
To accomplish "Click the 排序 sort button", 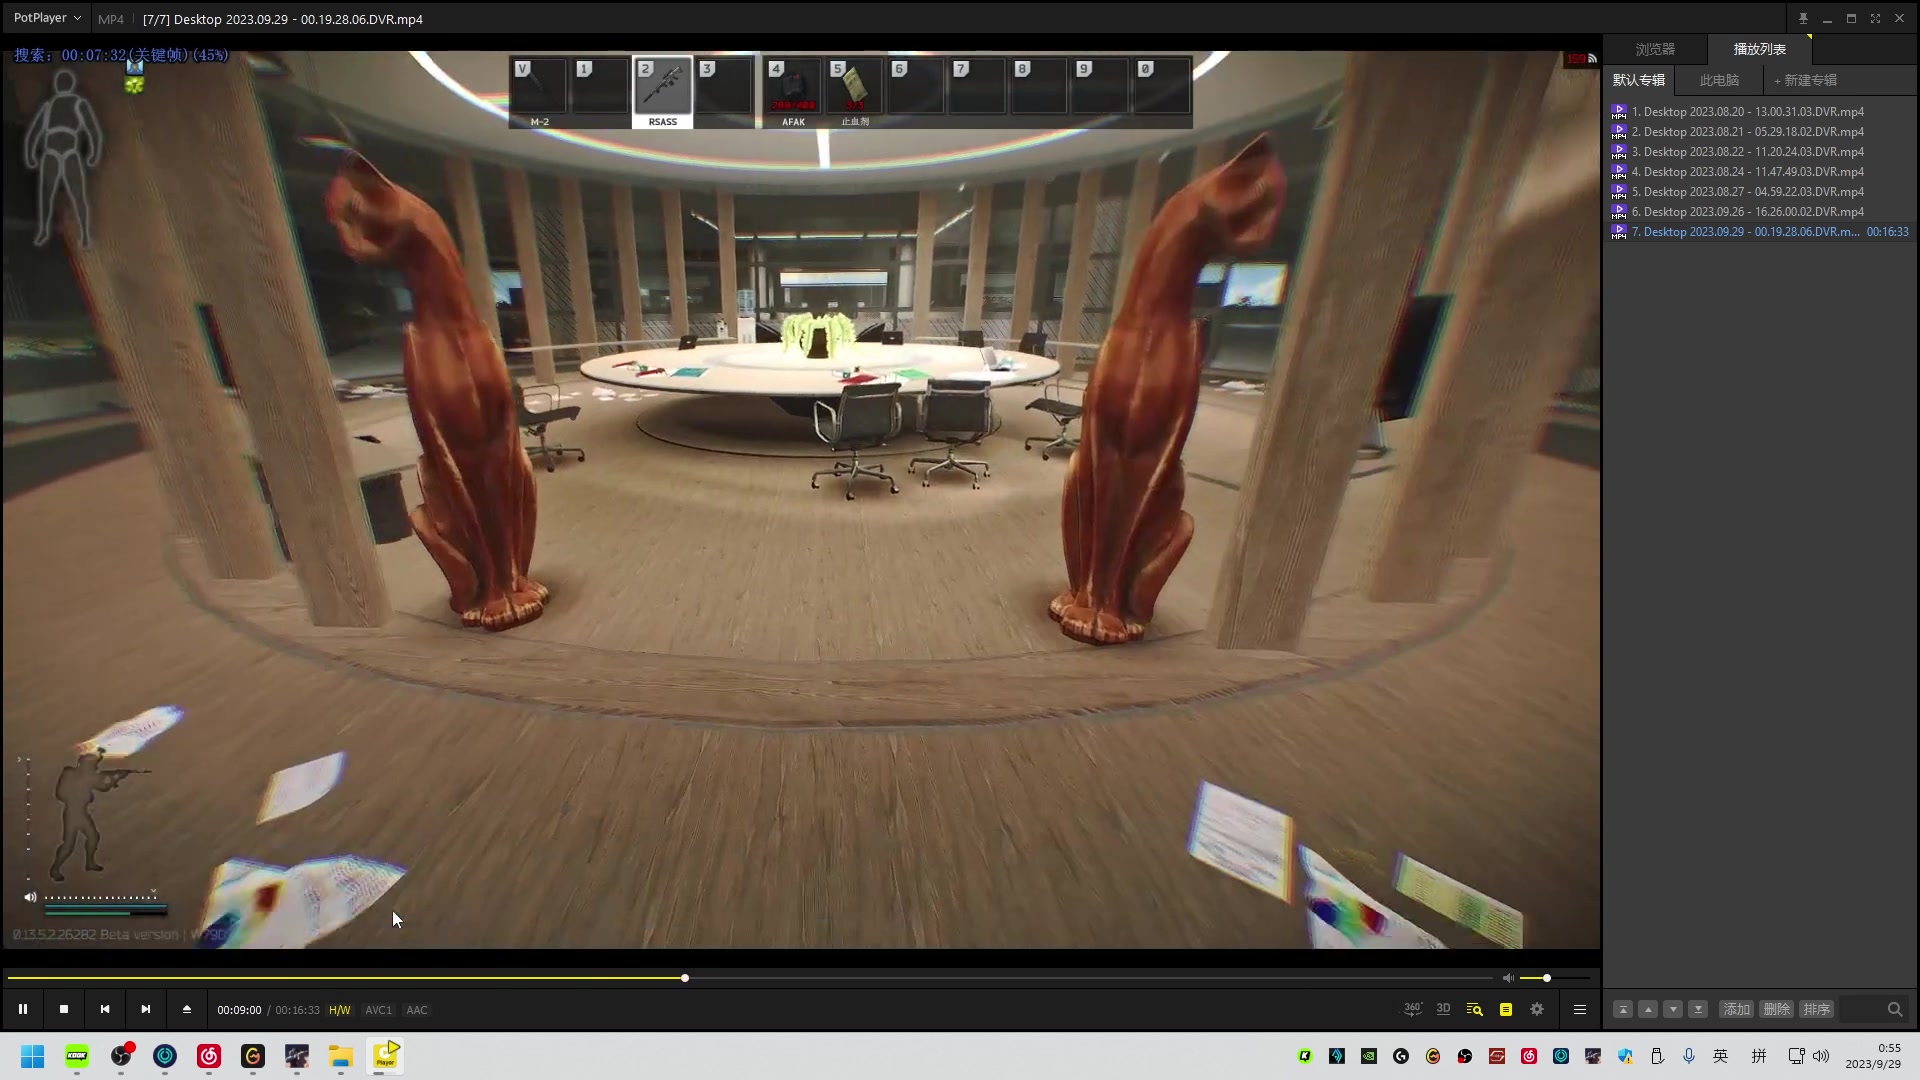I will point(1817,1009).
